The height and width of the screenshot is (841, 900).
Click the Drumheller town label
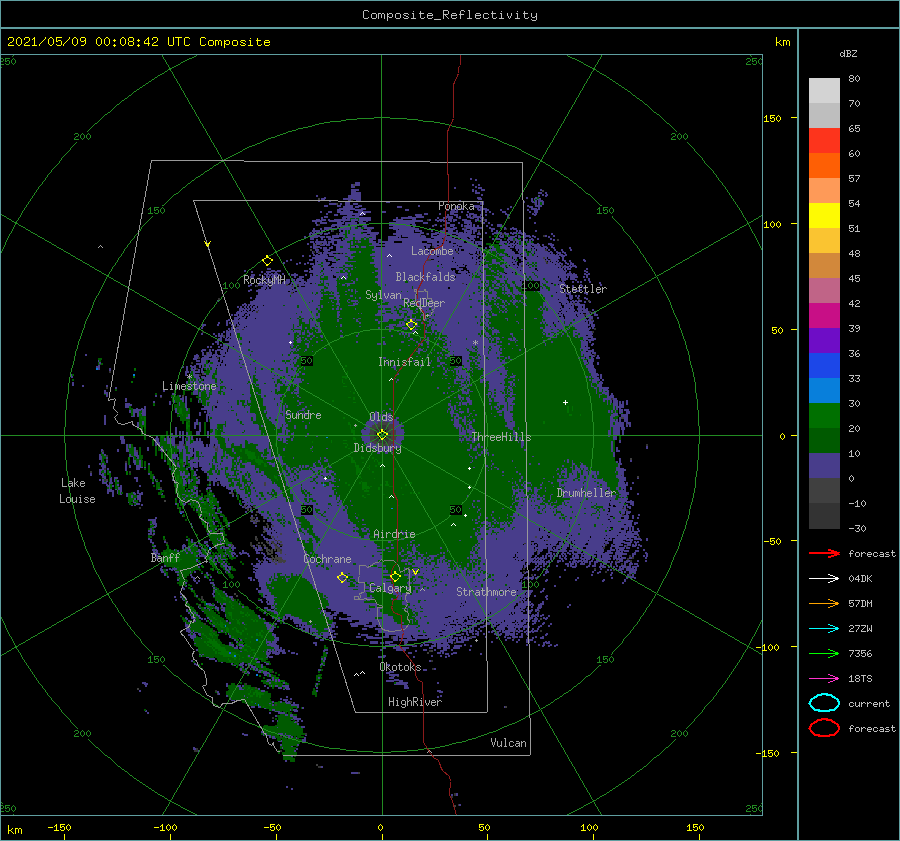pyautogui.click(x=586, y=493)
